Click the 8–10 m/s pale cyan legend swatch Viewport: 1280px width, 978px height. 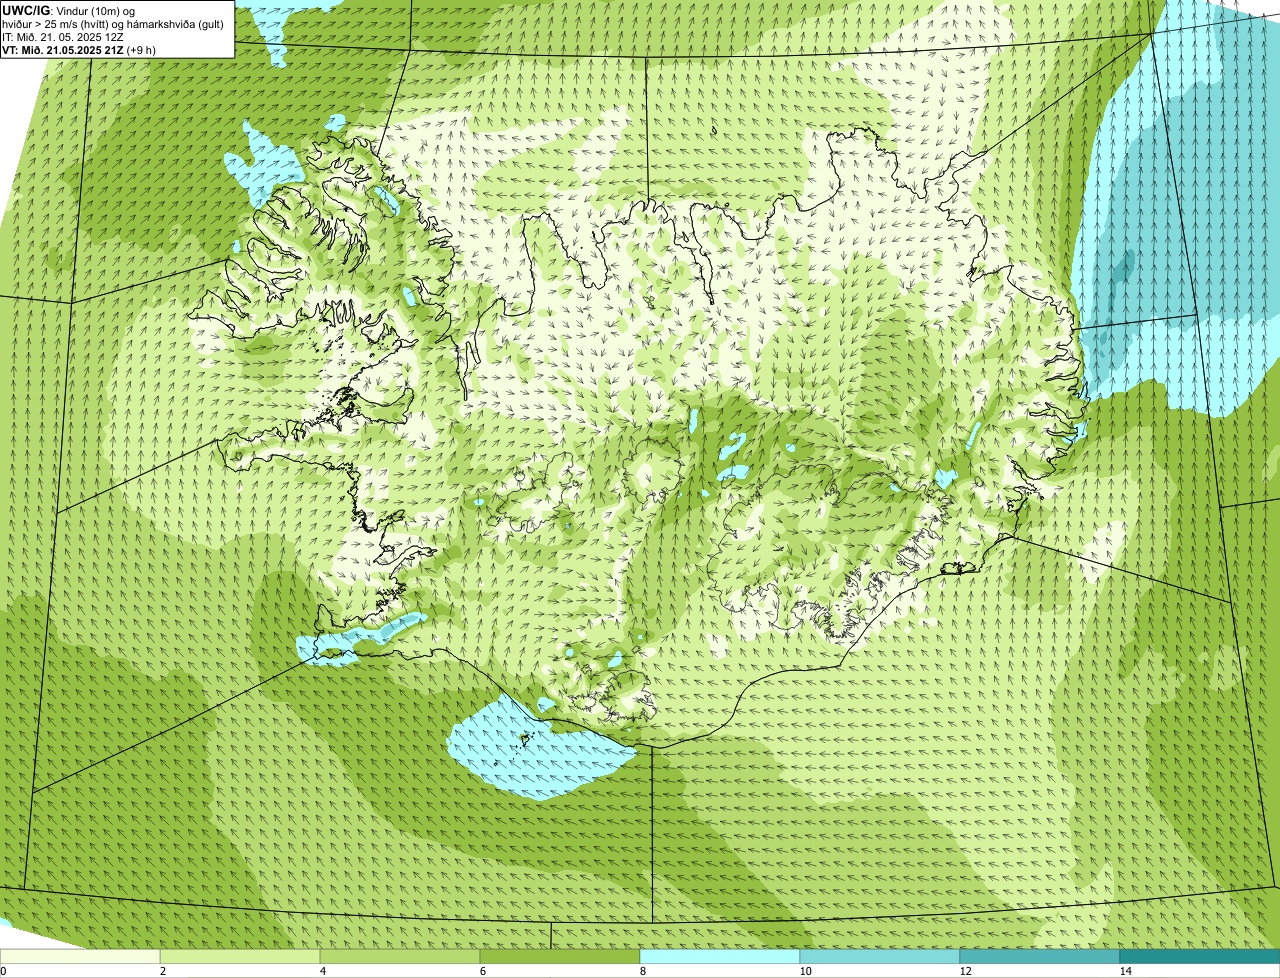point(720,956)
